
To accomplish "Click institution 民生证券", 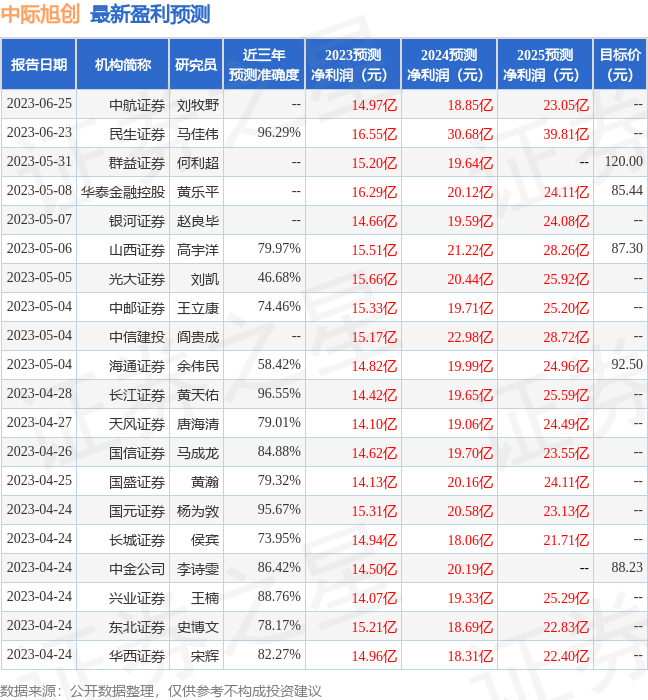I will (x=137, y=134).
